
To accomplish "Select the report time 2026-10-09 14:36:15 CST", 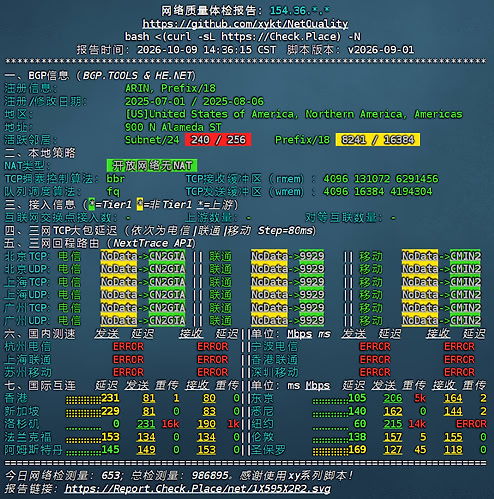I will (x=207, y=50).
